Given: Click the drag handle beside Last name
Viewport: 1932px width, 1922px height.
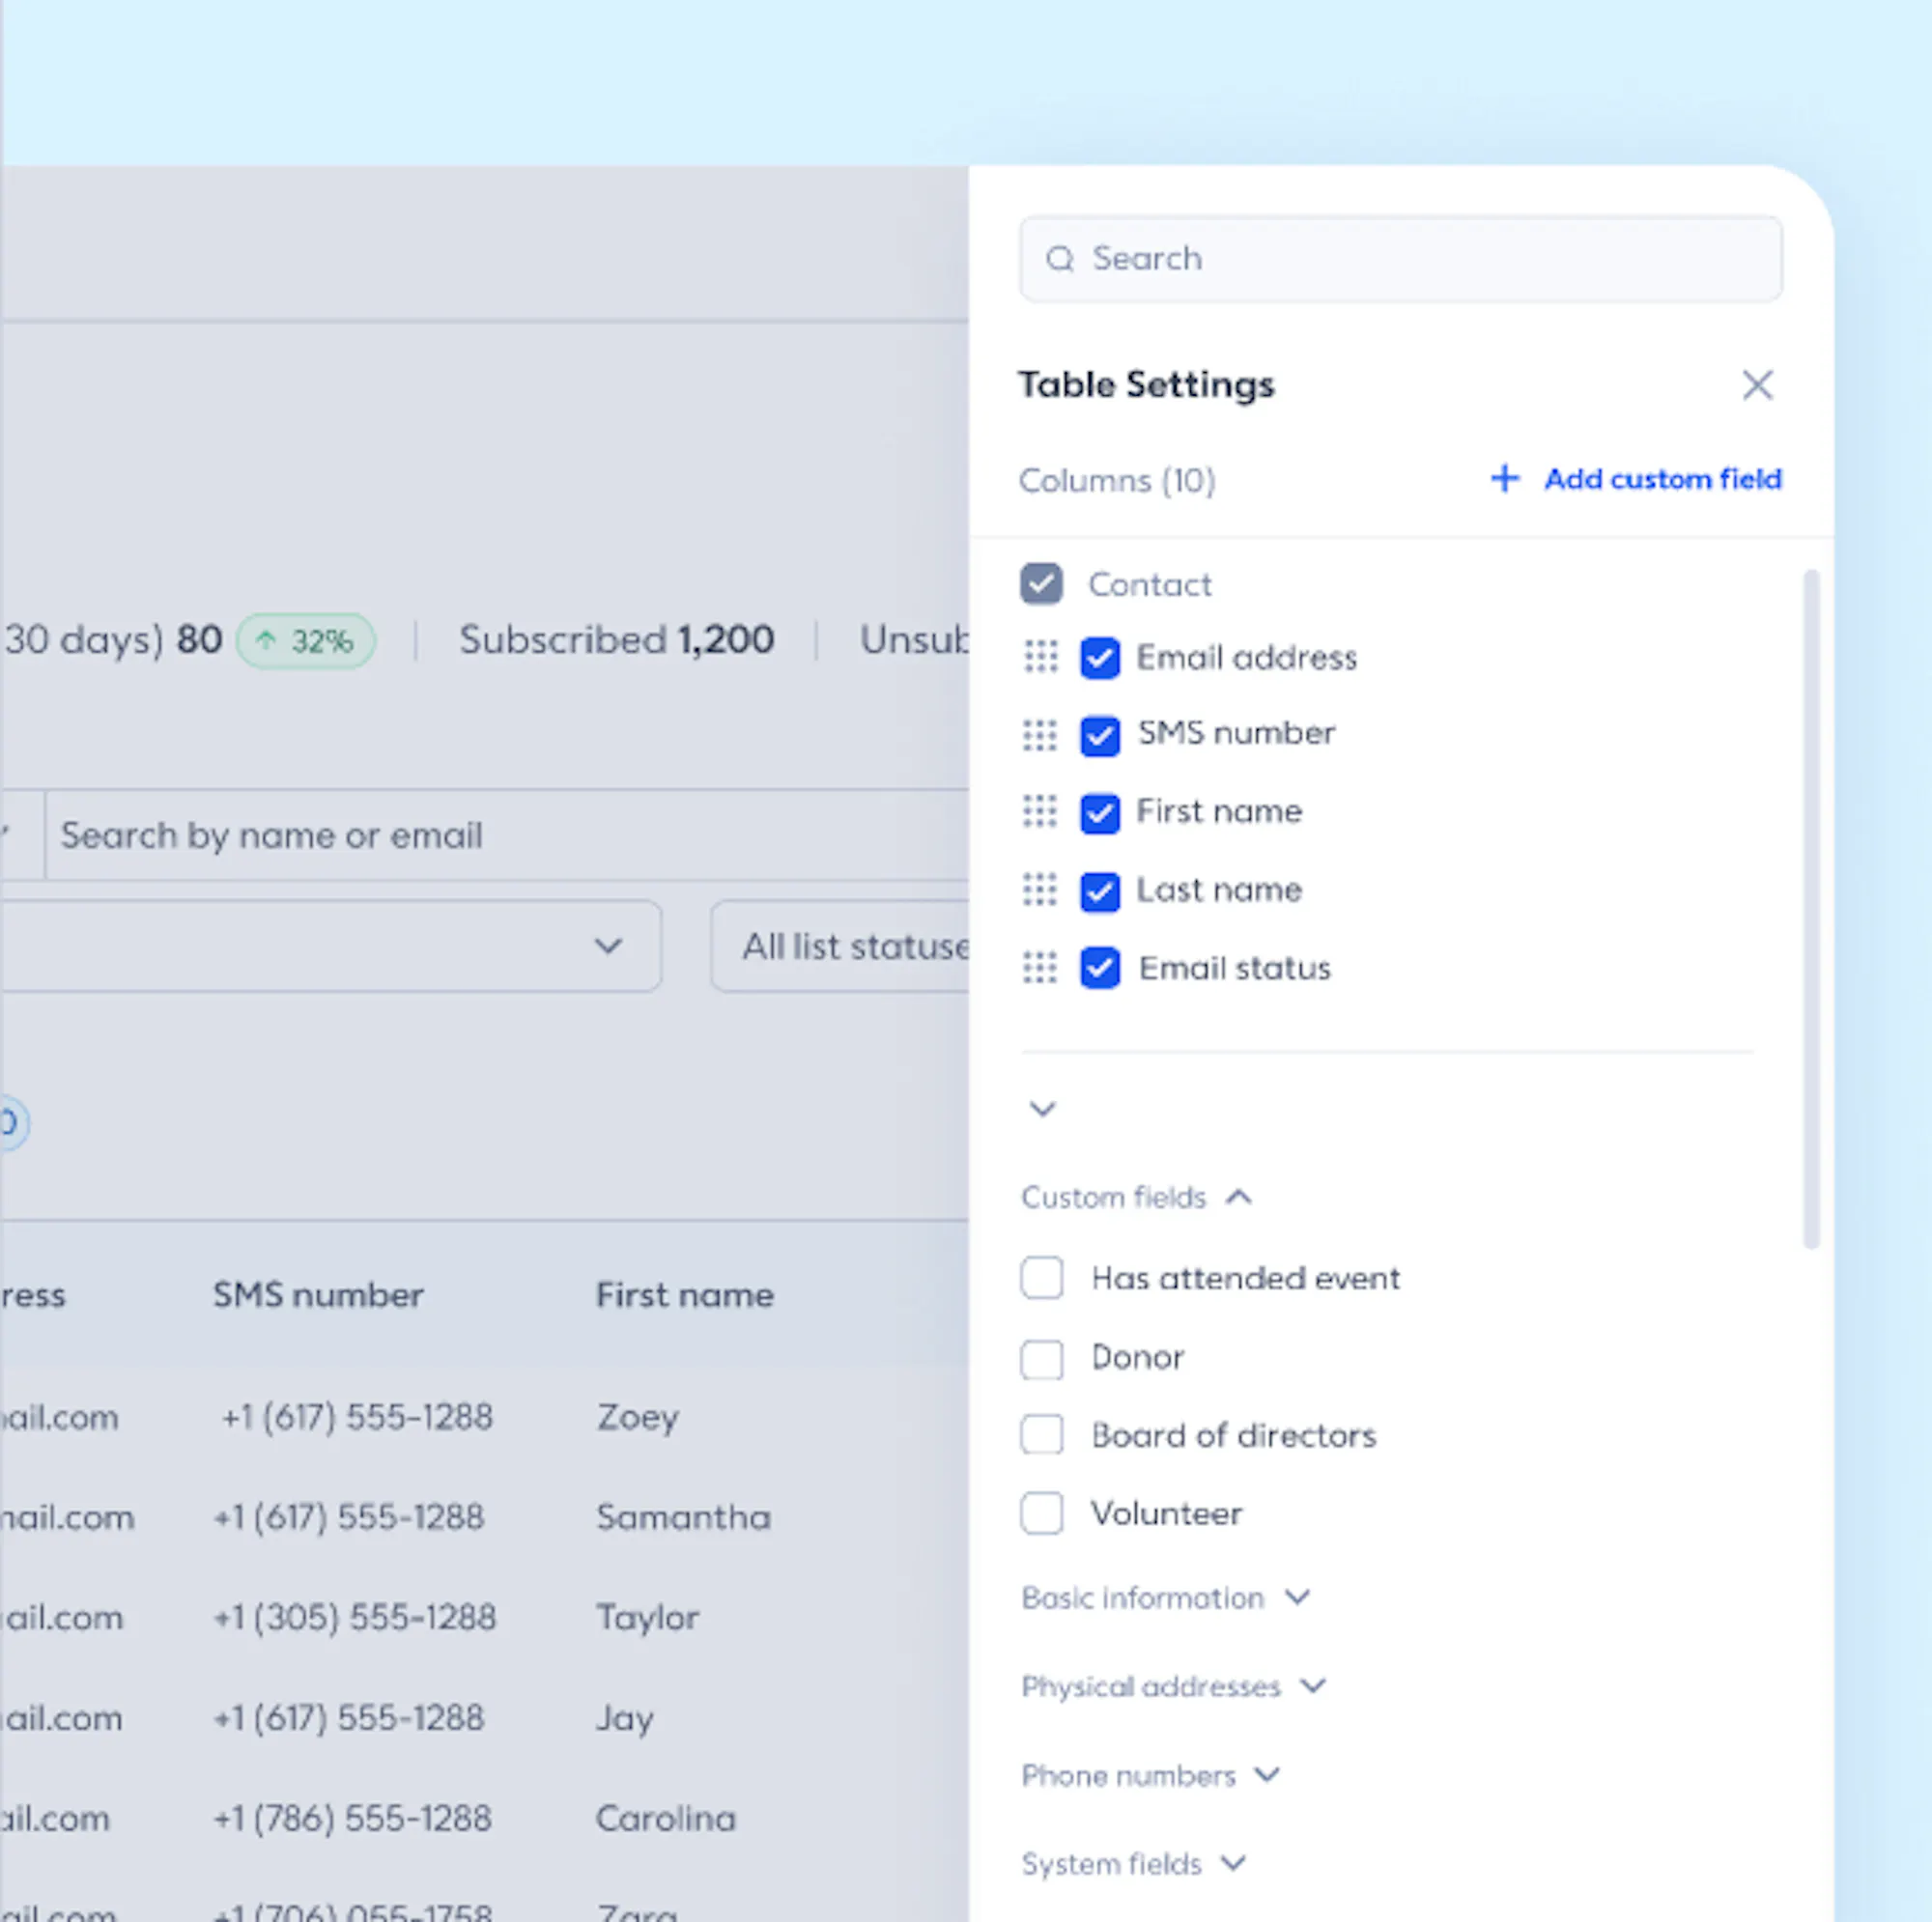Looking at the screenshot, I should click(1040, 889).
